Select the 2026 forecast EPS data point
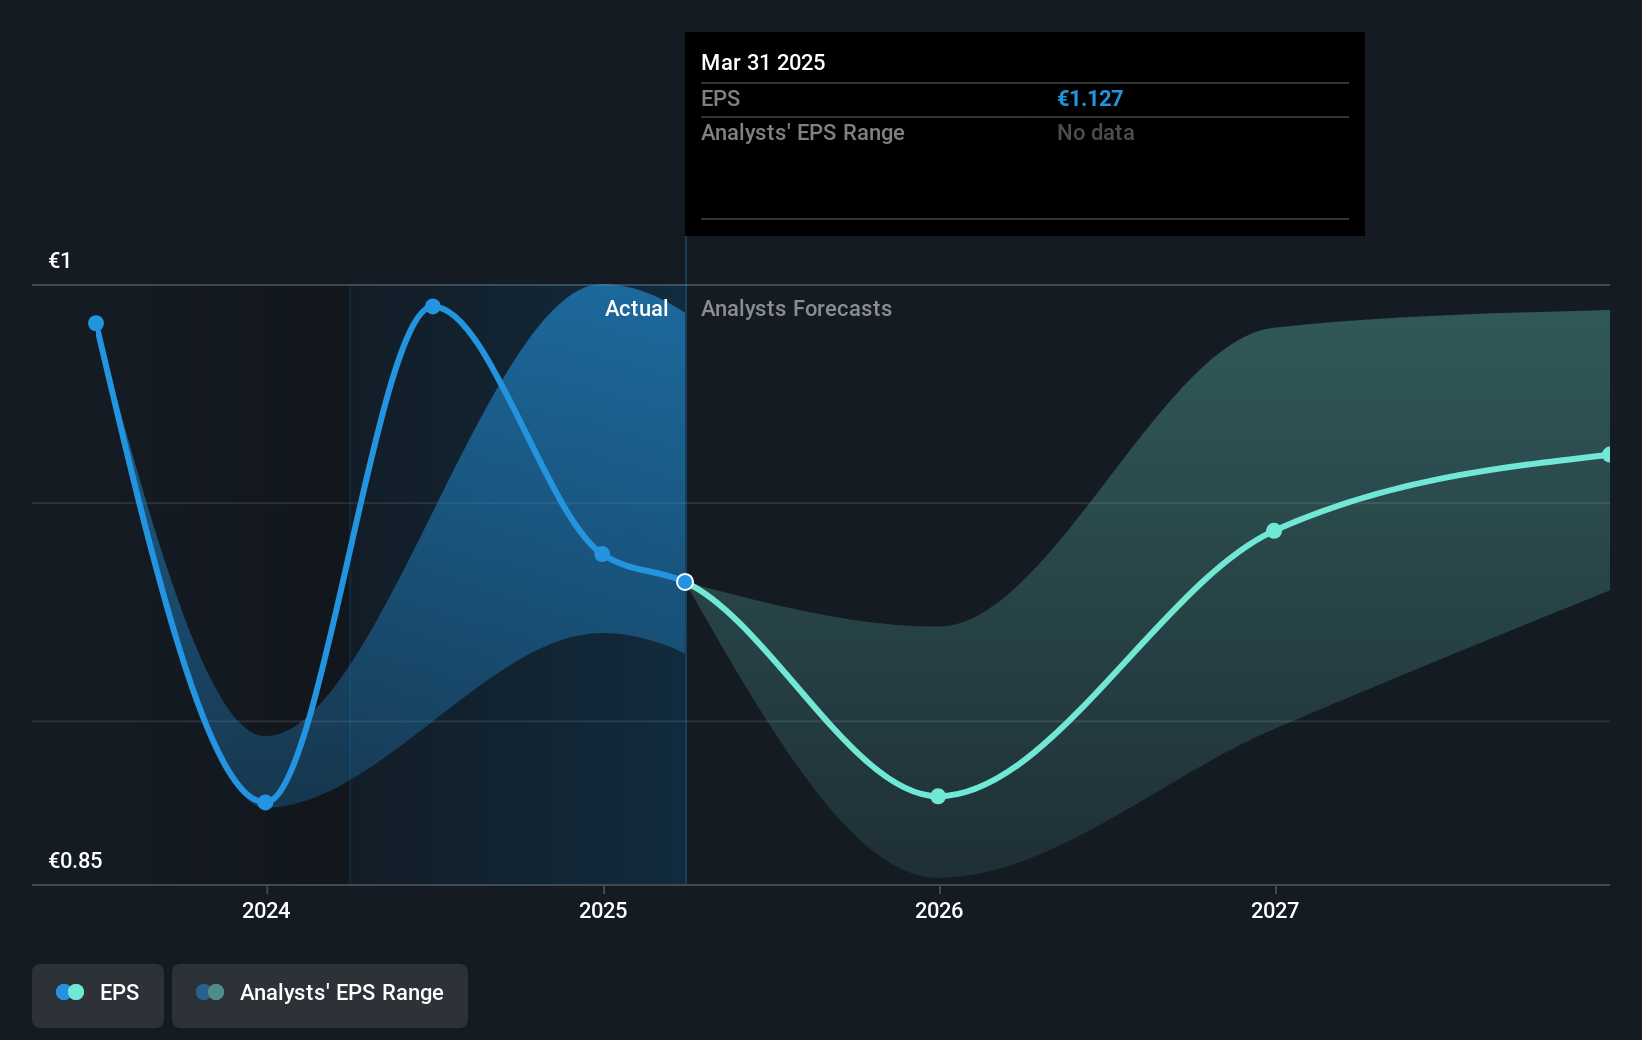Viewport: 1642px width, 1040px height. pos(938,796)
